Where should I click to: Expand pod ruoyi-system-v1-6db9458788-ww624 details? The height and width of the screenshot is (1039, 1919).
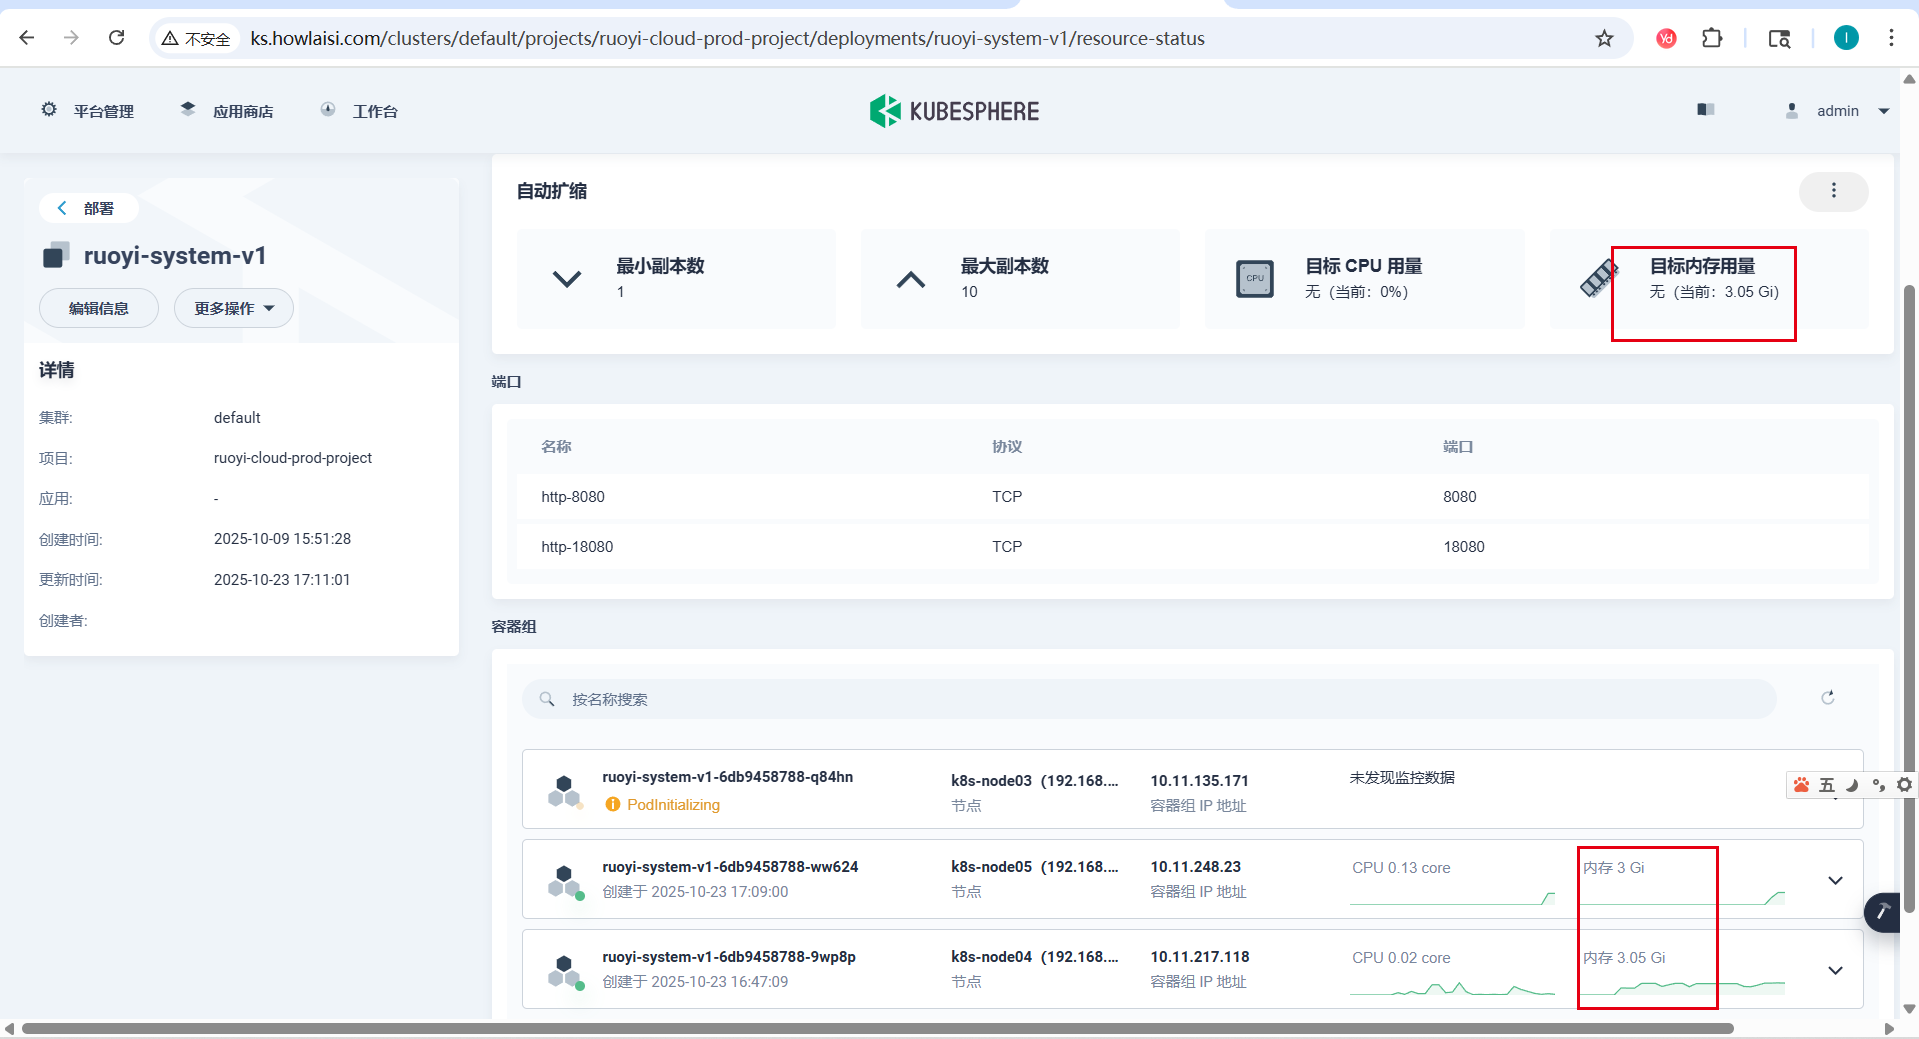(x=1835, y=880)
